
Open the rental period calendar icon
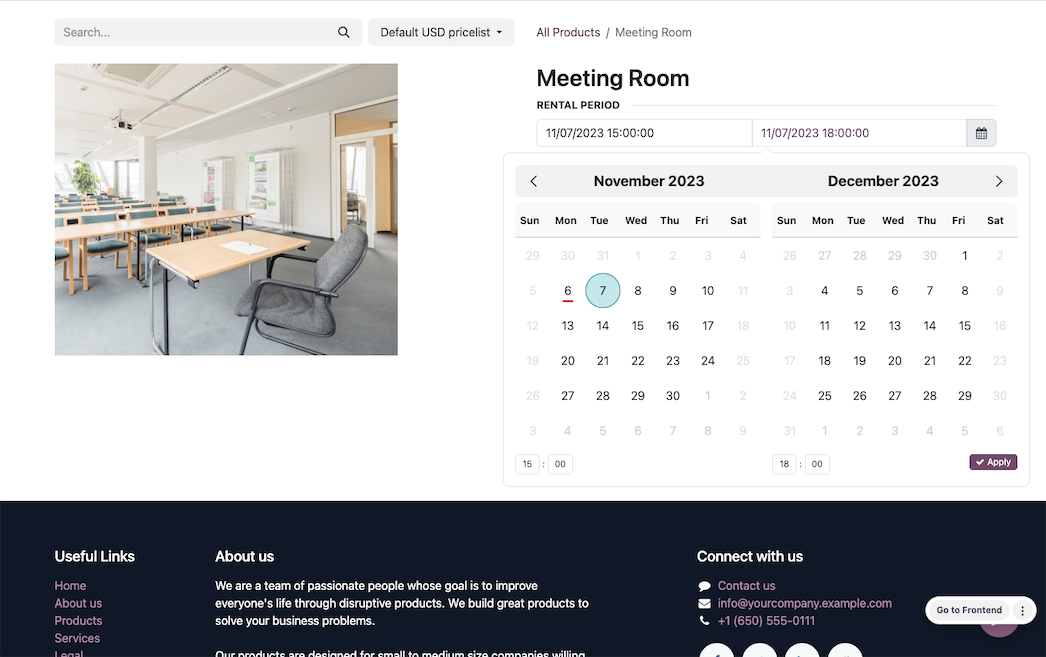(981, 132)
